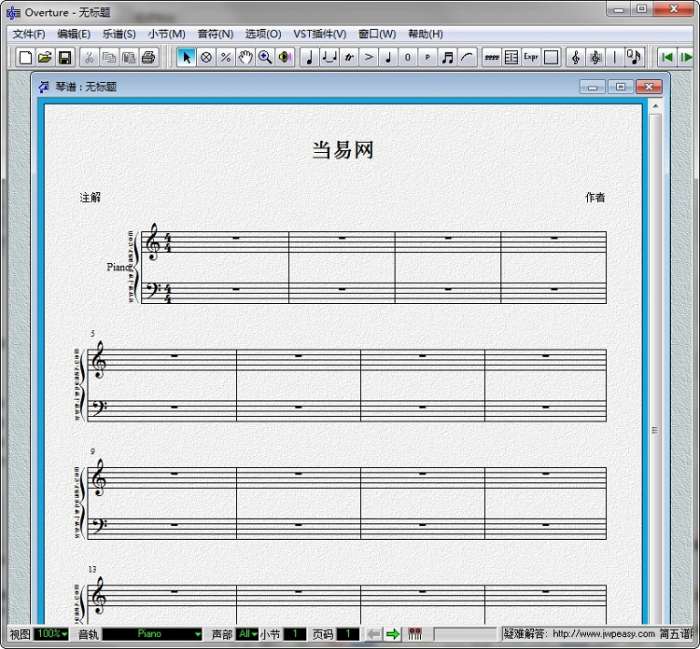Open the Expr expressions palette
This screenshot has height=649, width=700.
point(531,58)
